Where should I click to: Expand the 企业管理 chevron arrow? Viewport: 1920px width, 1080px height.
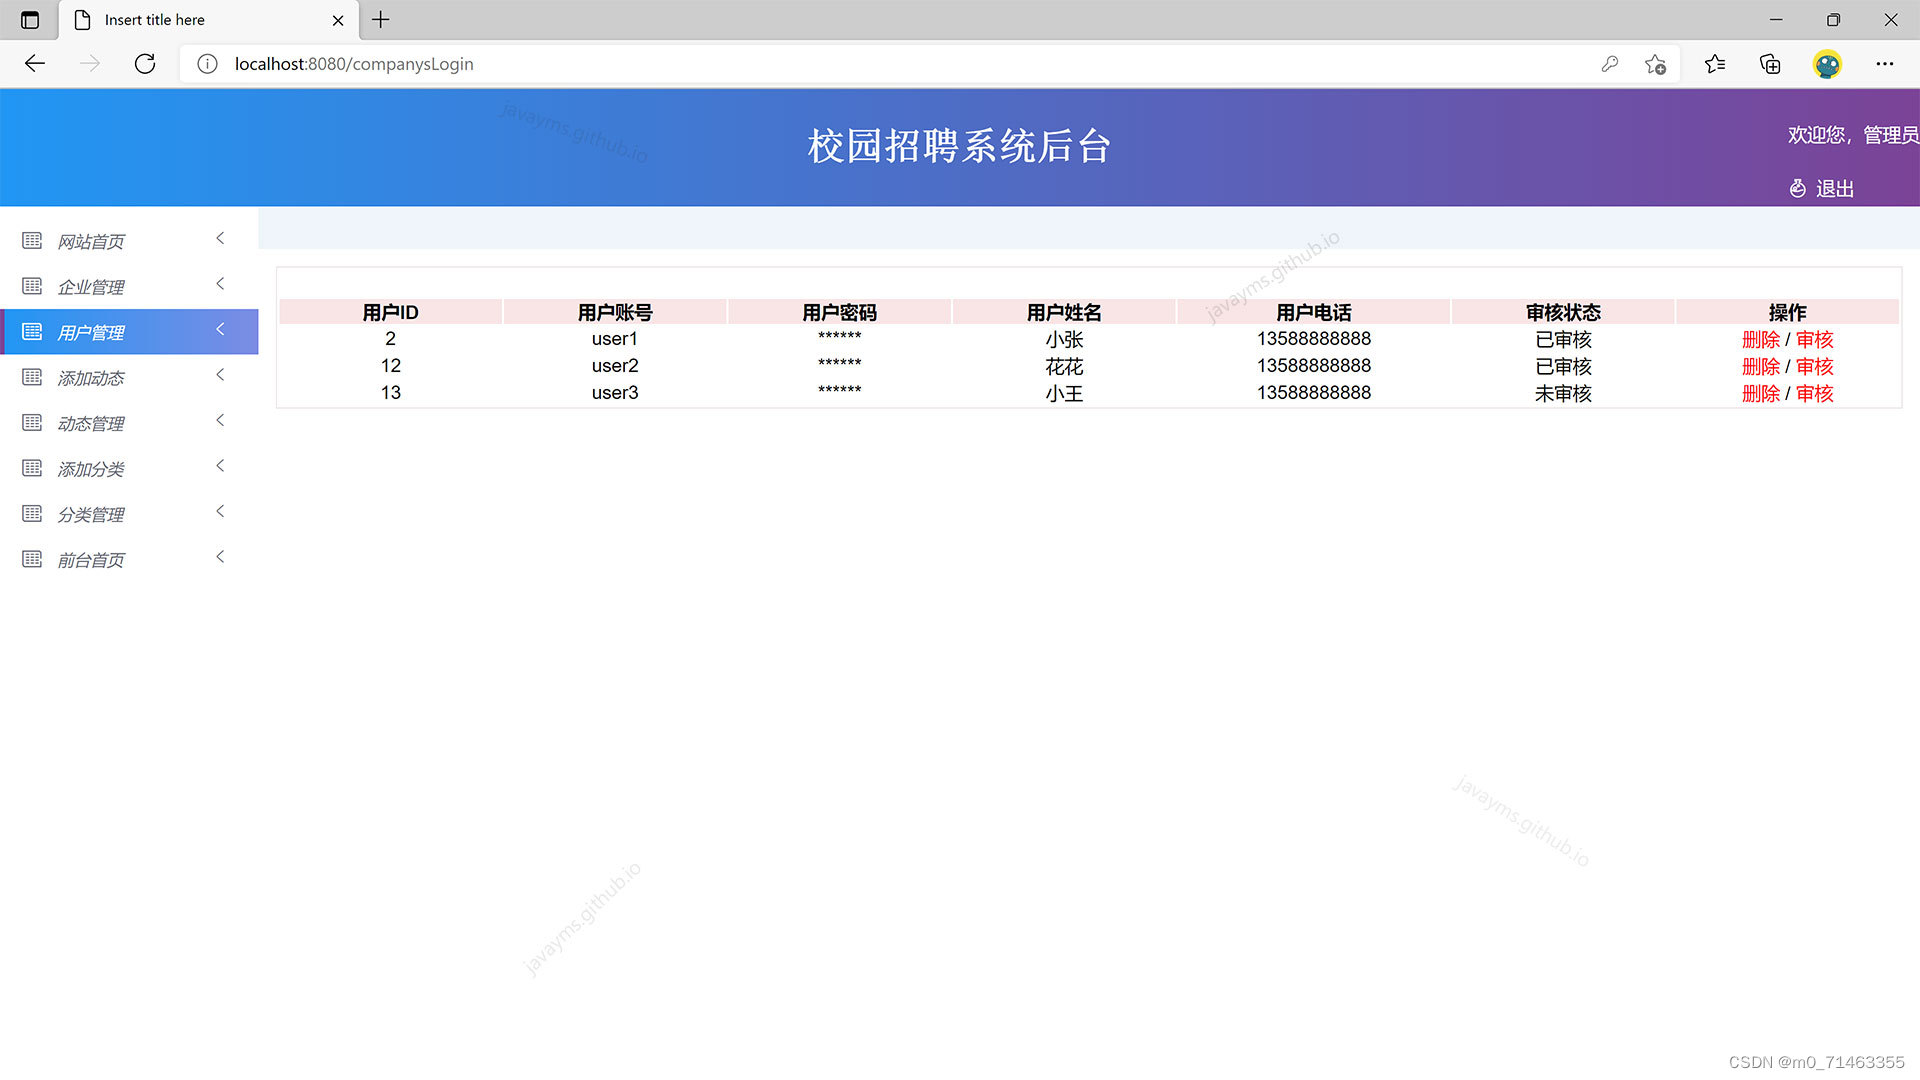point(220,284)
